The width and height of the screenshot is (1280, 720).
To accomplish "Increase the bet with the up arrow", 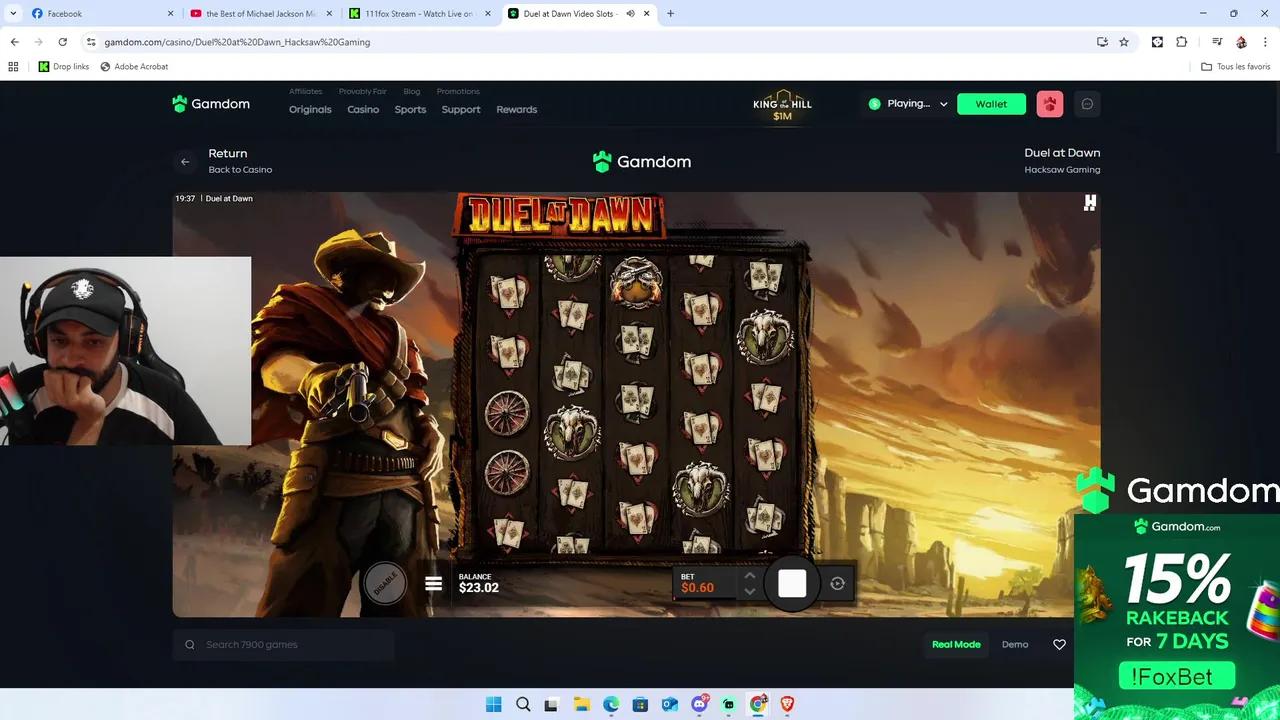I will coord(750,575).
